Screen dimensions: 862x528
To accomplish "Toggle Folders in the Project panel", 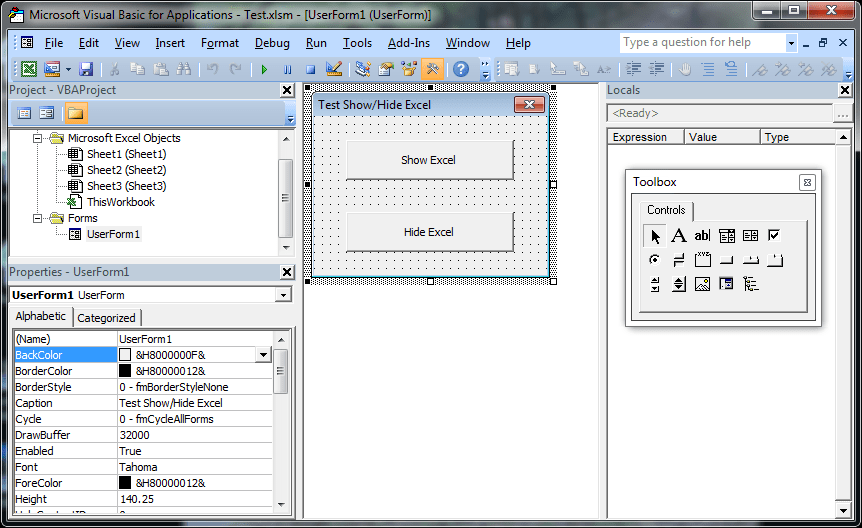I will point(75,113).
